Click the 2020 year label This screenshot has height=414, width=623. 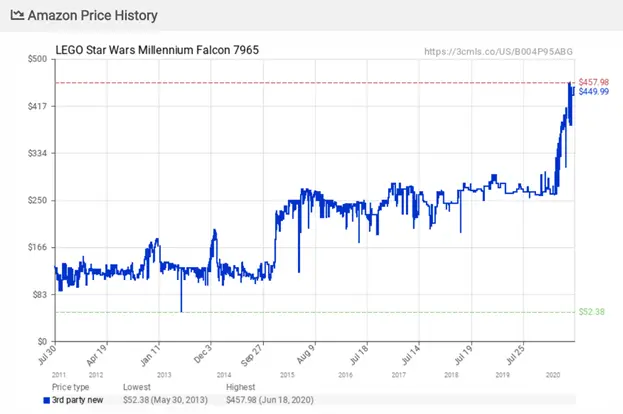point(553,375)
